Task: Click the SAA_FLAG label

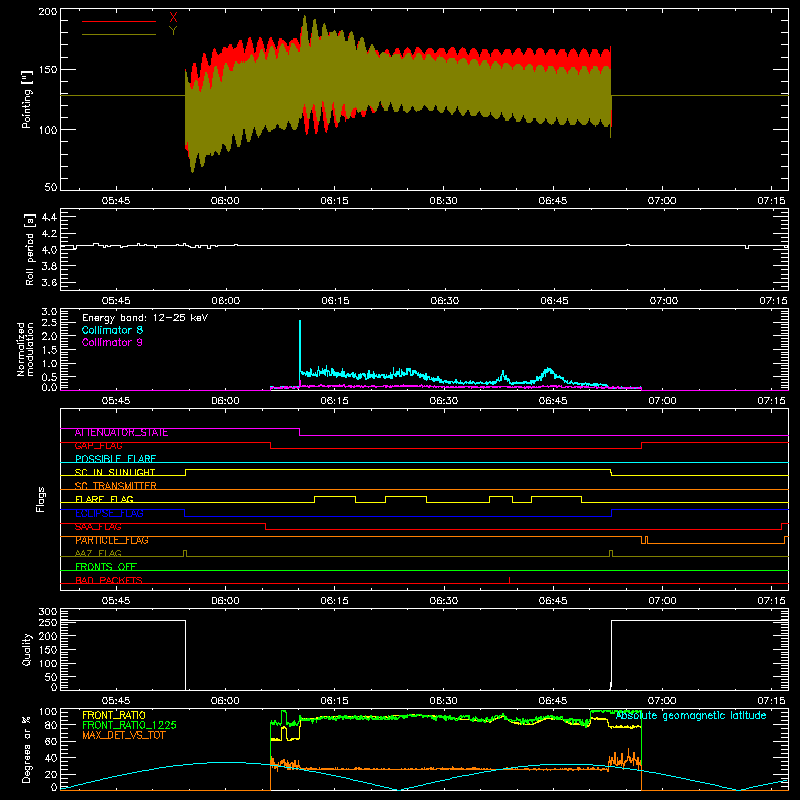Action: (98, 527)
